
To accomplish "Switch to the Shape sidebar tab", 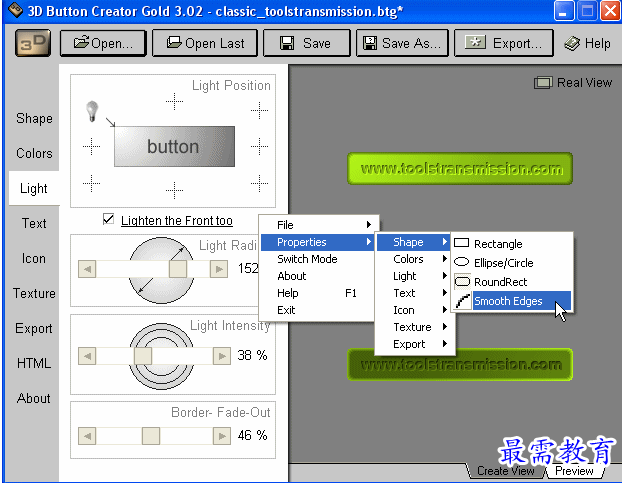I will pyautogui.click(x=34, y=118).
